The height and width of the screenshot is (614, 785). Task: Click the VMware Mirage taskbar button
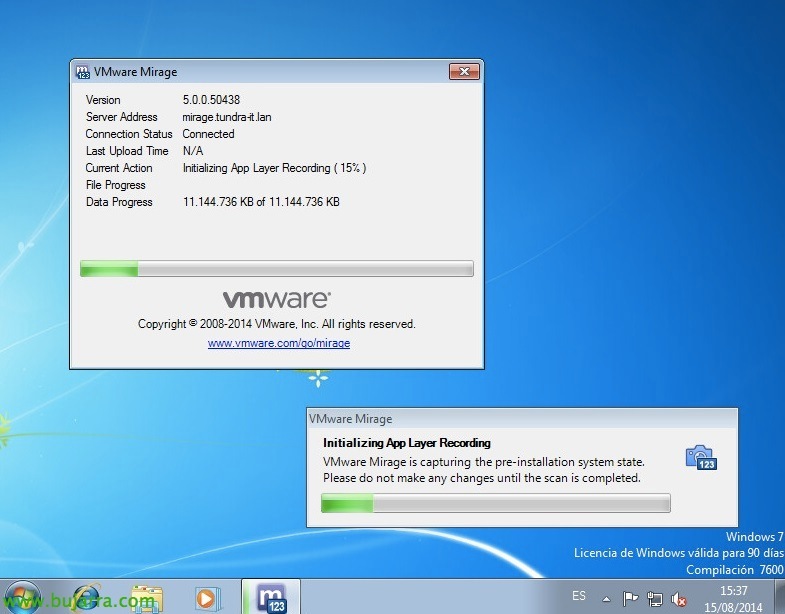(x=271, y=597)
